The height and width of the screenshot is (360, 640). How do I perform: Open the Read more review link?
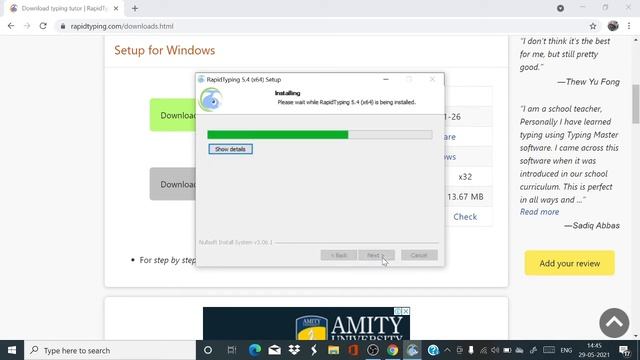pos(539,212)
